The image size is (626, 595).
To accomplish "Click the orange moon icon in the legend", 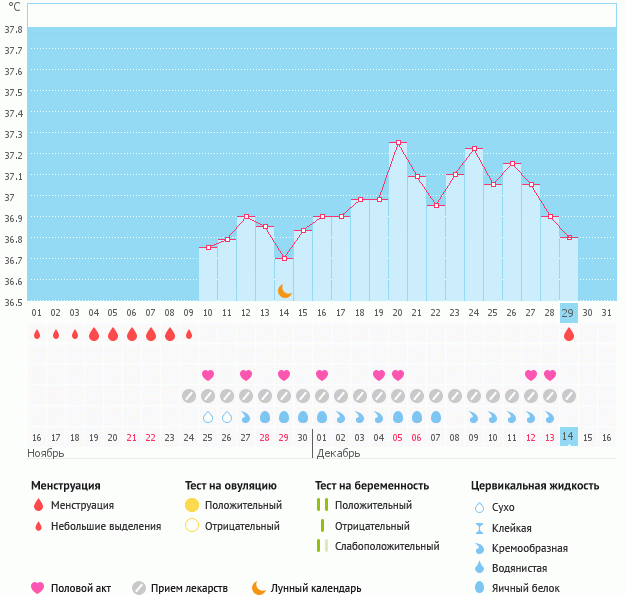I will [259, 588].
